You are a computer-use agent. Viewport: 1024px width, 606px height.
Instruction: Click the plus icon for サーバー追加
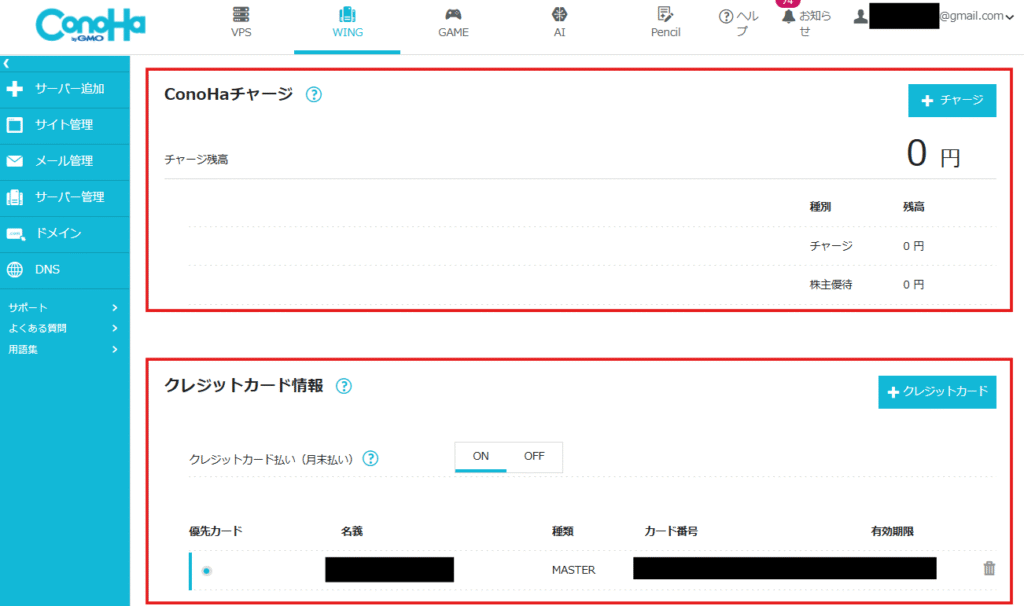[14, 89]
